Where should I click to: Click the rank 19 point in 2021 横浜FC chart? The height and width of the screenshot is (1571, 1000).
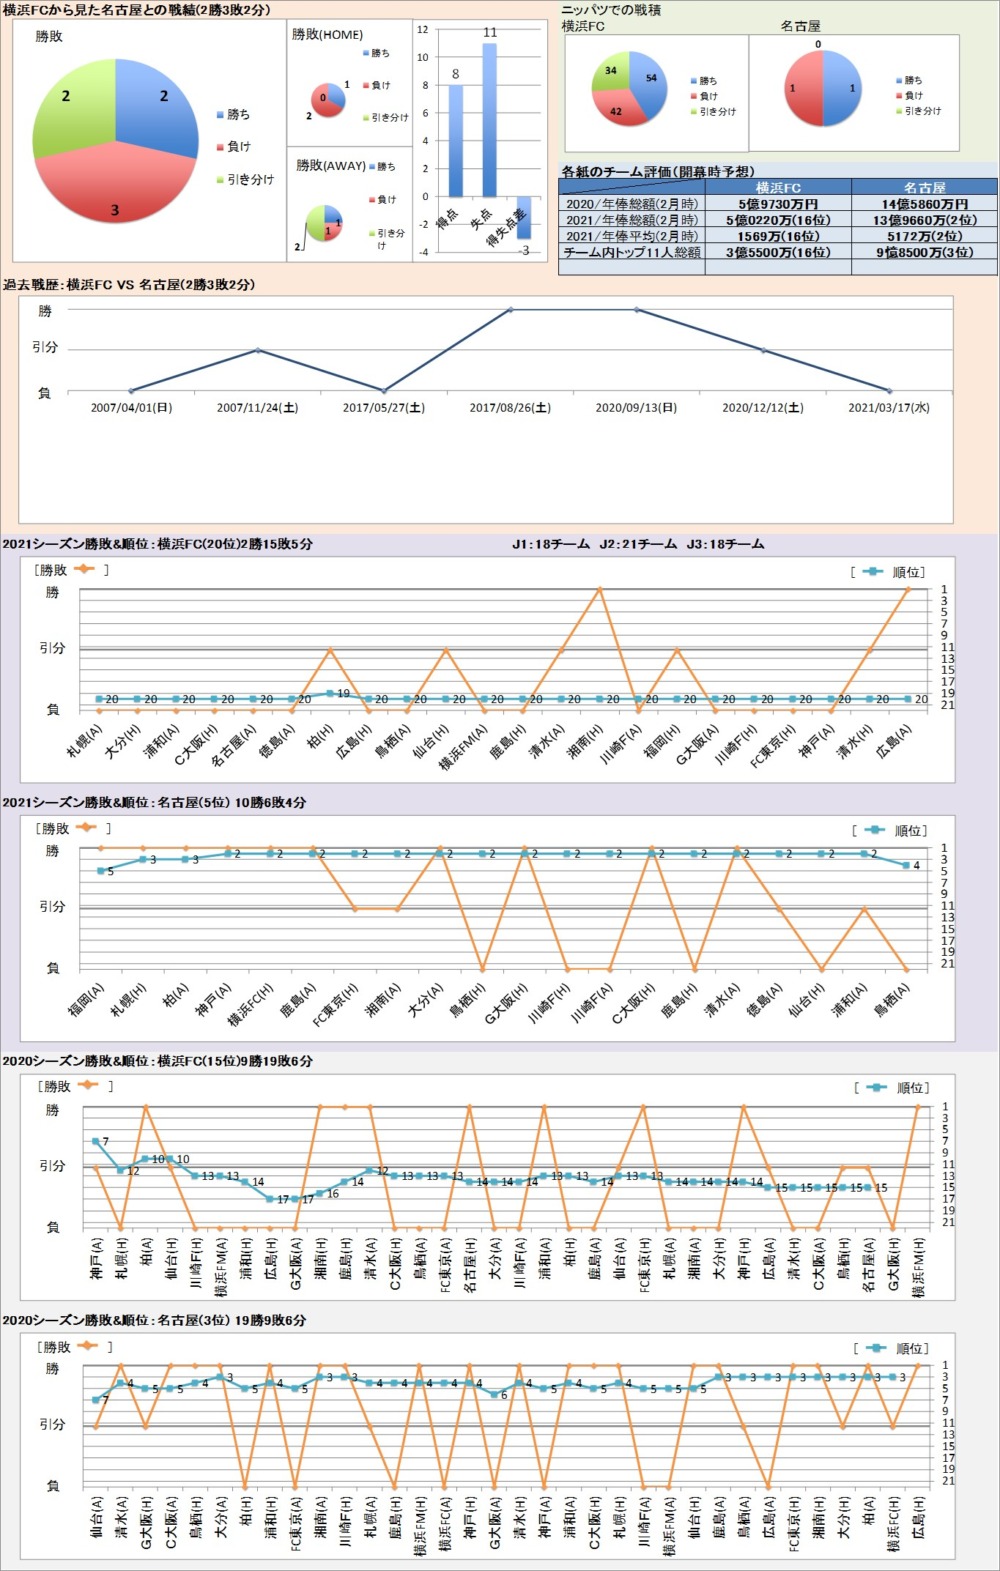point(330,693)
